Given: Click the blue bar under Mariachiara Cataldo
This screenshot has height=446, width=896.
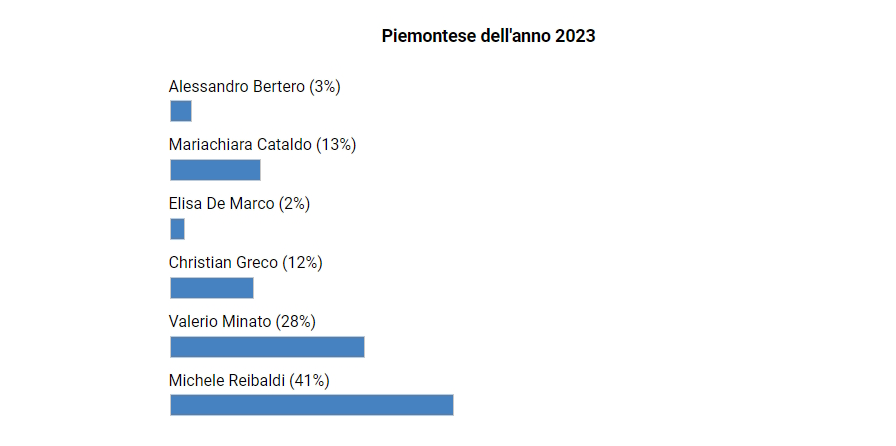Looking at the screenshot, I should (215, 170).
